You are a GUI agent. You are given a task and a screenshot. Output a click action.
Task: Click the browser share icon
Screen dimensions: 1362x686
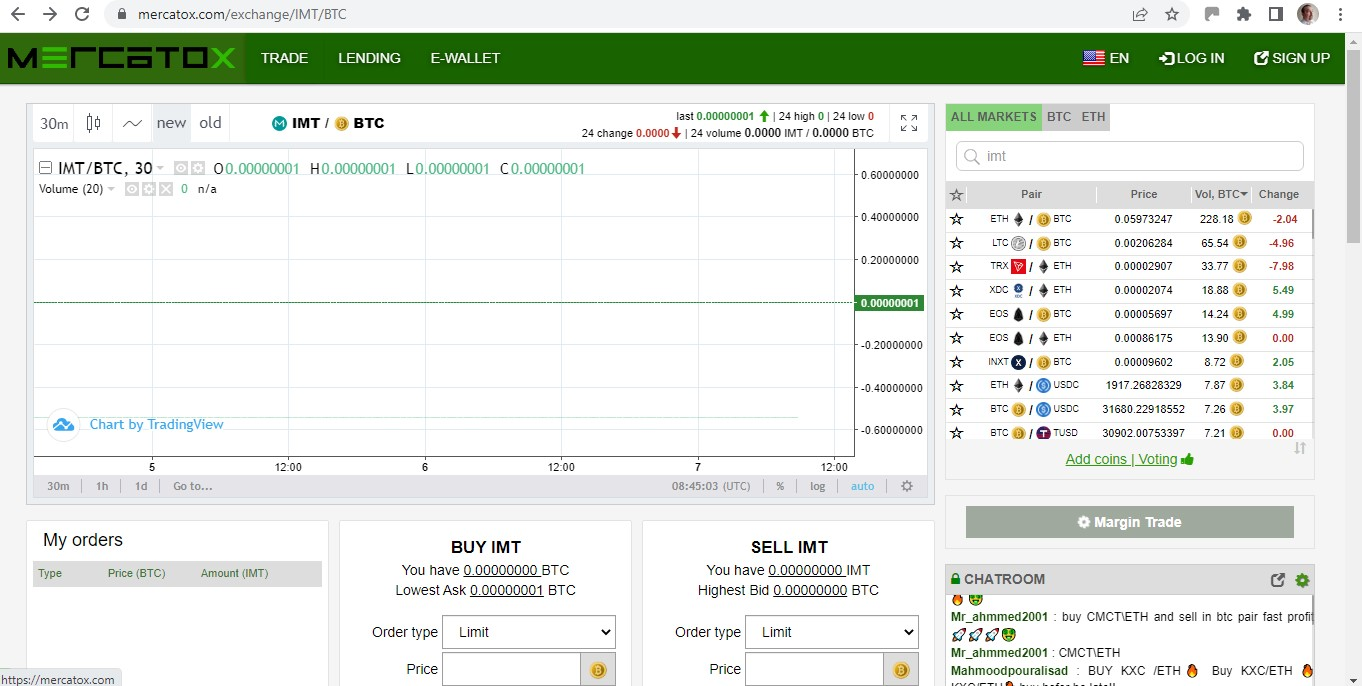tap(1139, 14)
